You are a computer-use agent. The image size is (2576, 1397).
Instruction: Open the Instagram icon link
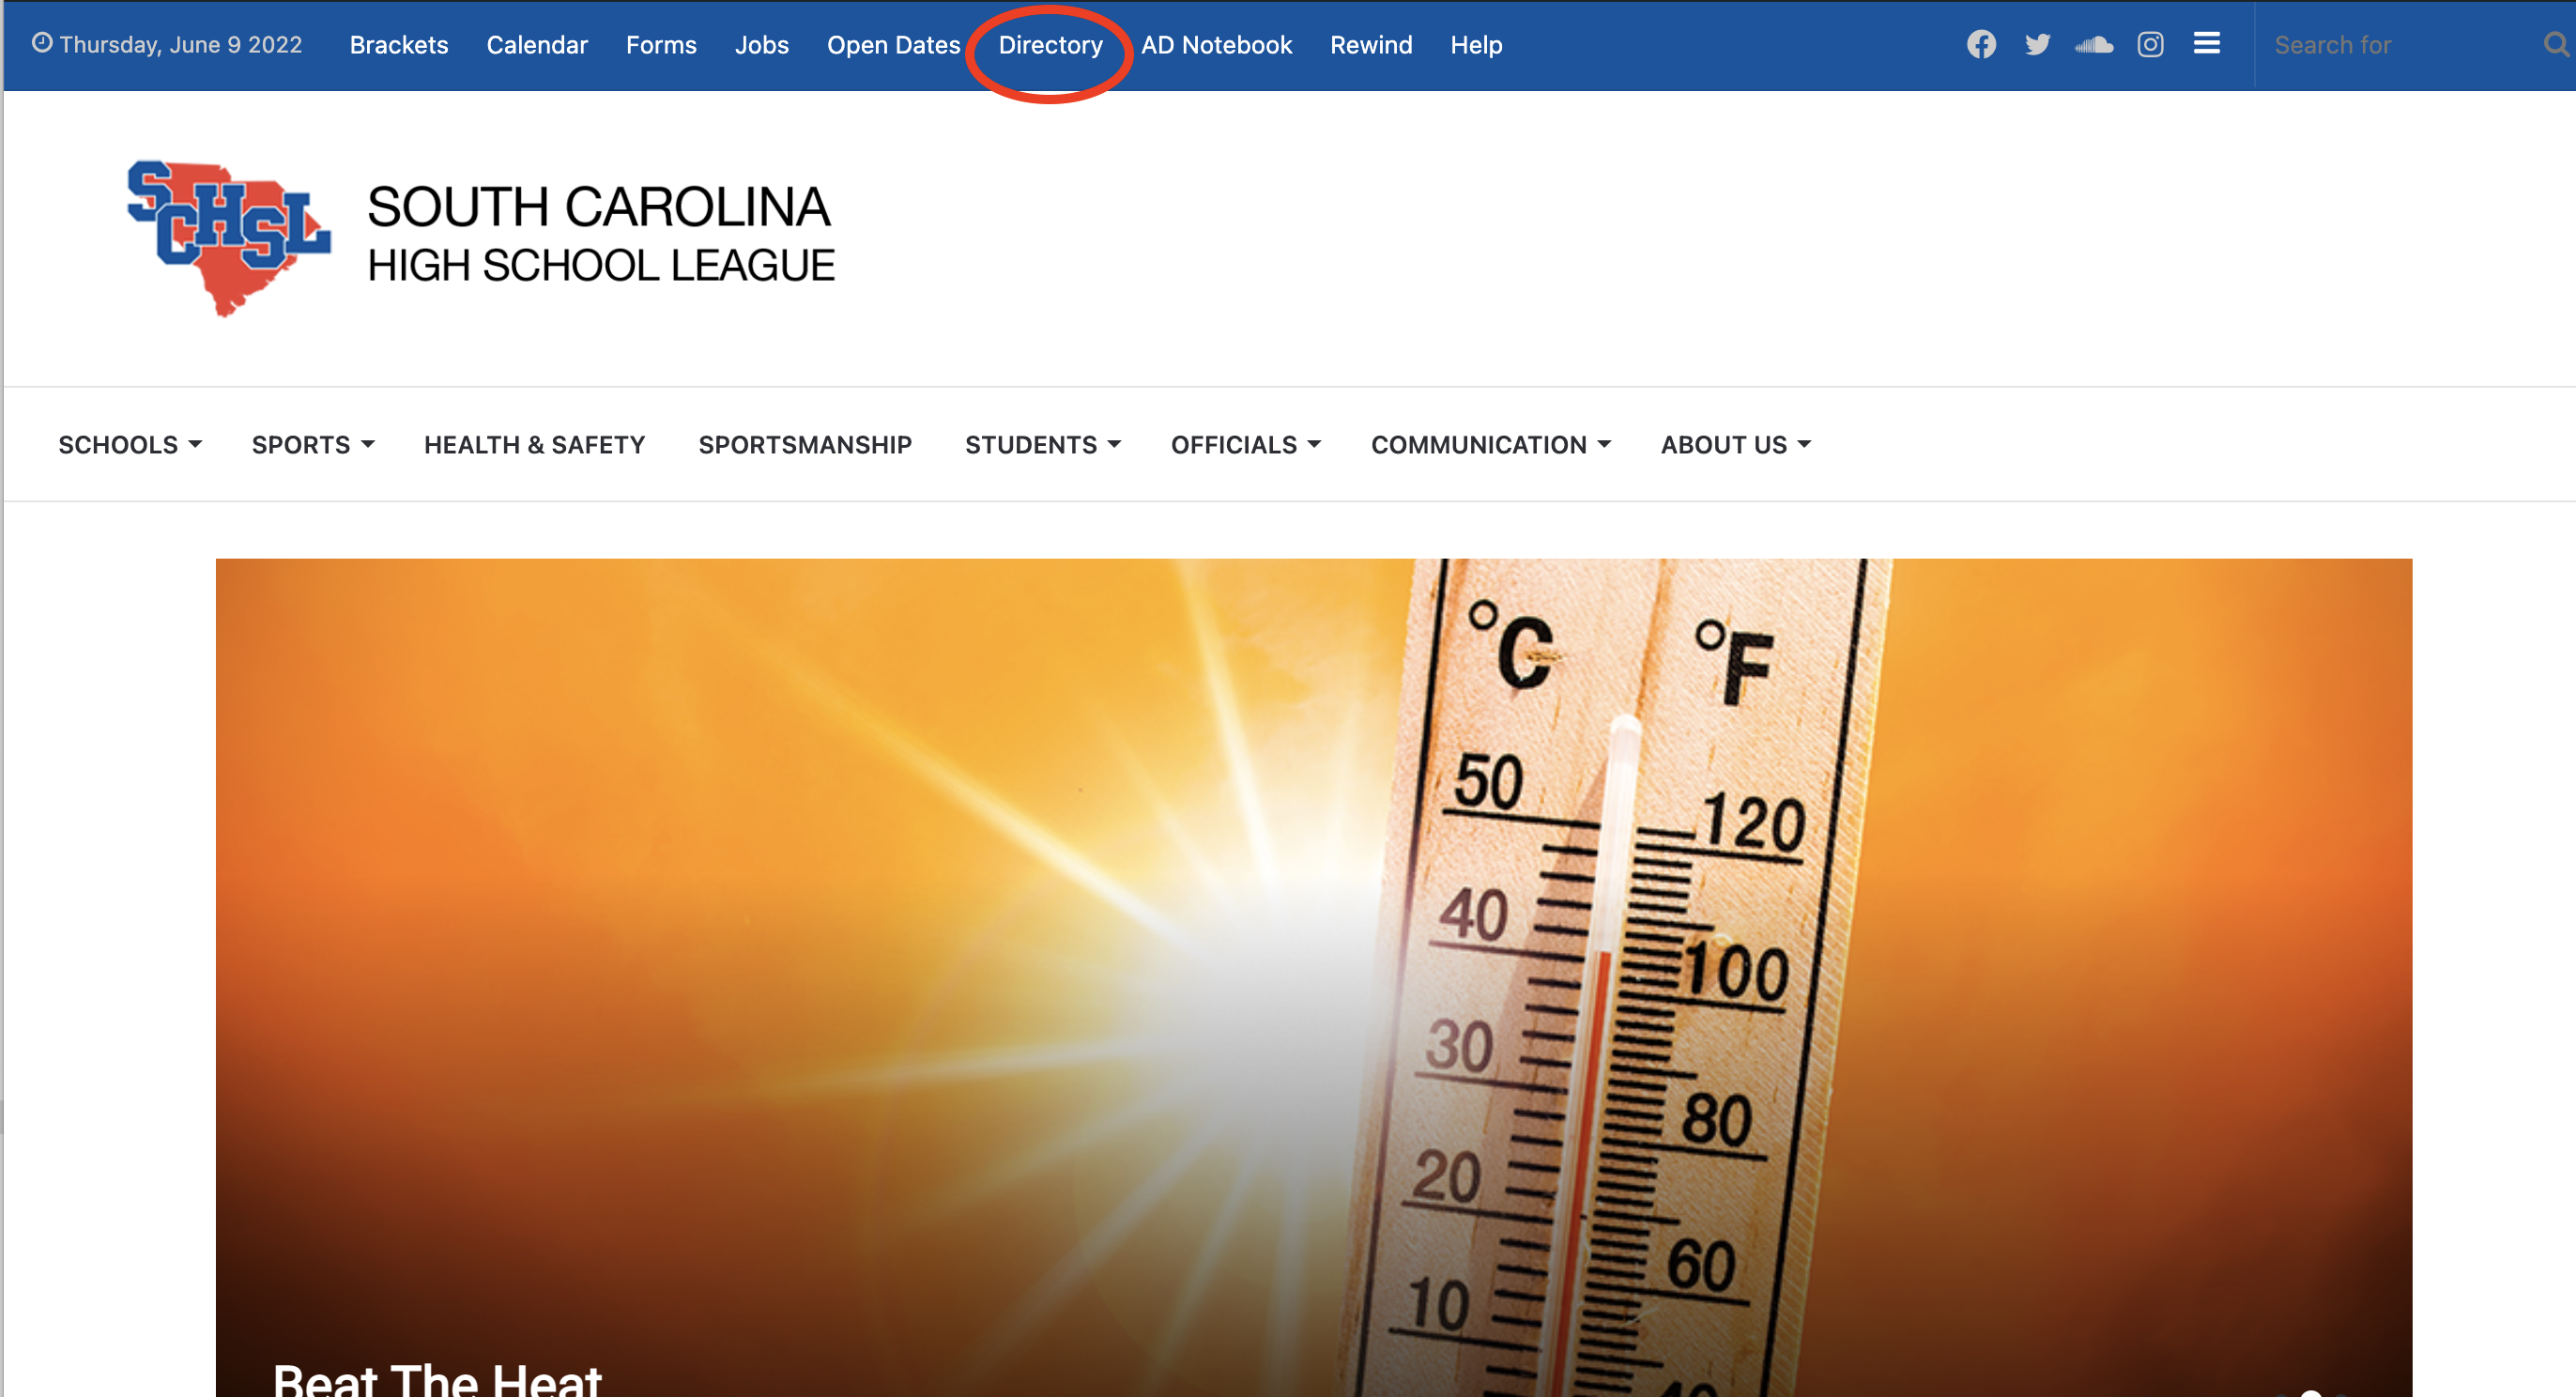[2150, 45]
